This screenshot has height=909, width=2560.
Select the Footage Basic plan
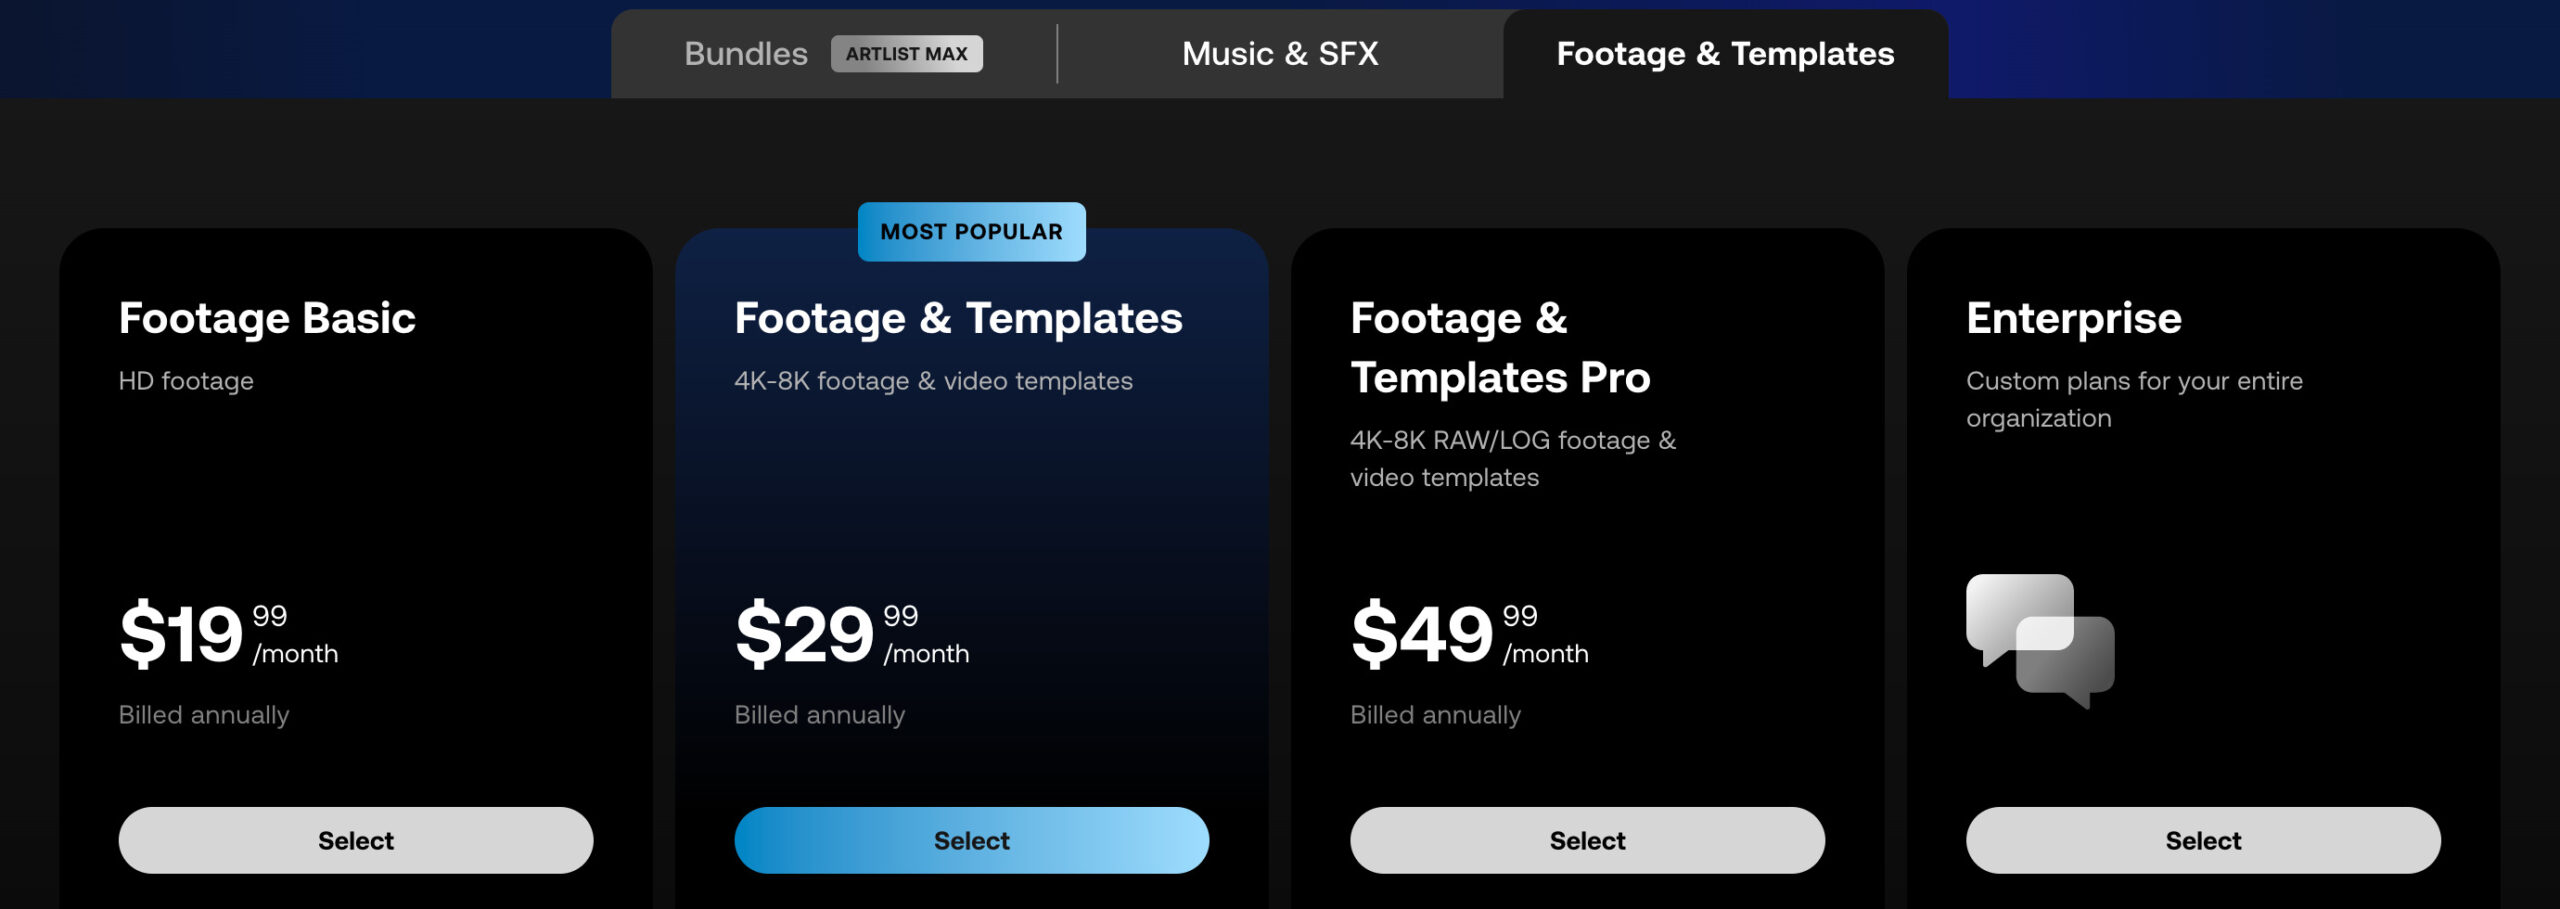pyautogui.click(x=356, y=840)
